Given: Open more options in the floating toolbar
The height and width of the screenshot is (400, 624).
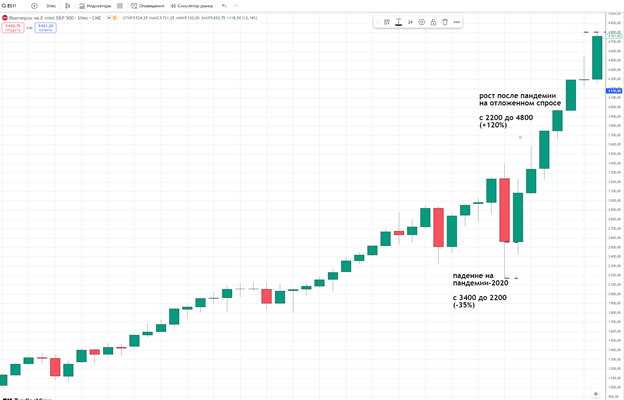Looking at the screenshot, I should [x=457, y=22].
